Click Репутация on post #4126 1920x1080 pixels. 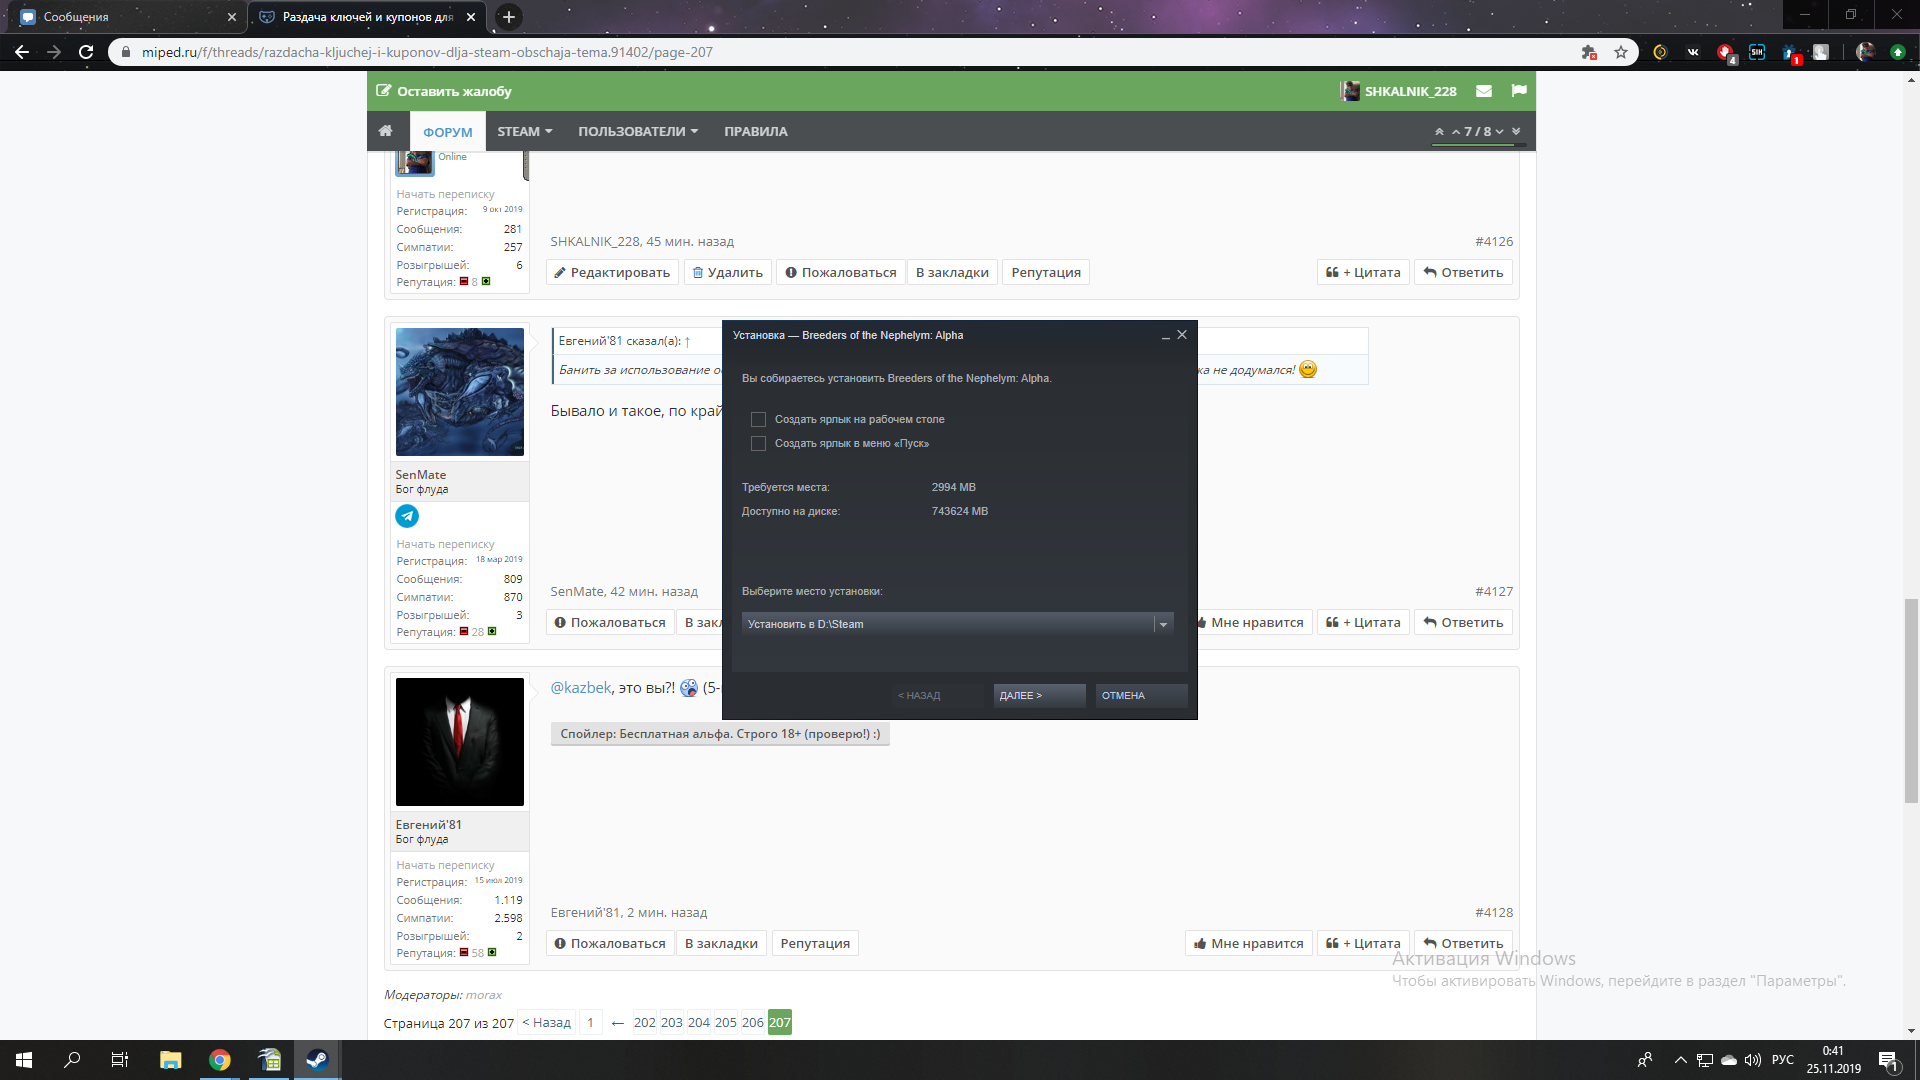click(x=1046, y=273)
